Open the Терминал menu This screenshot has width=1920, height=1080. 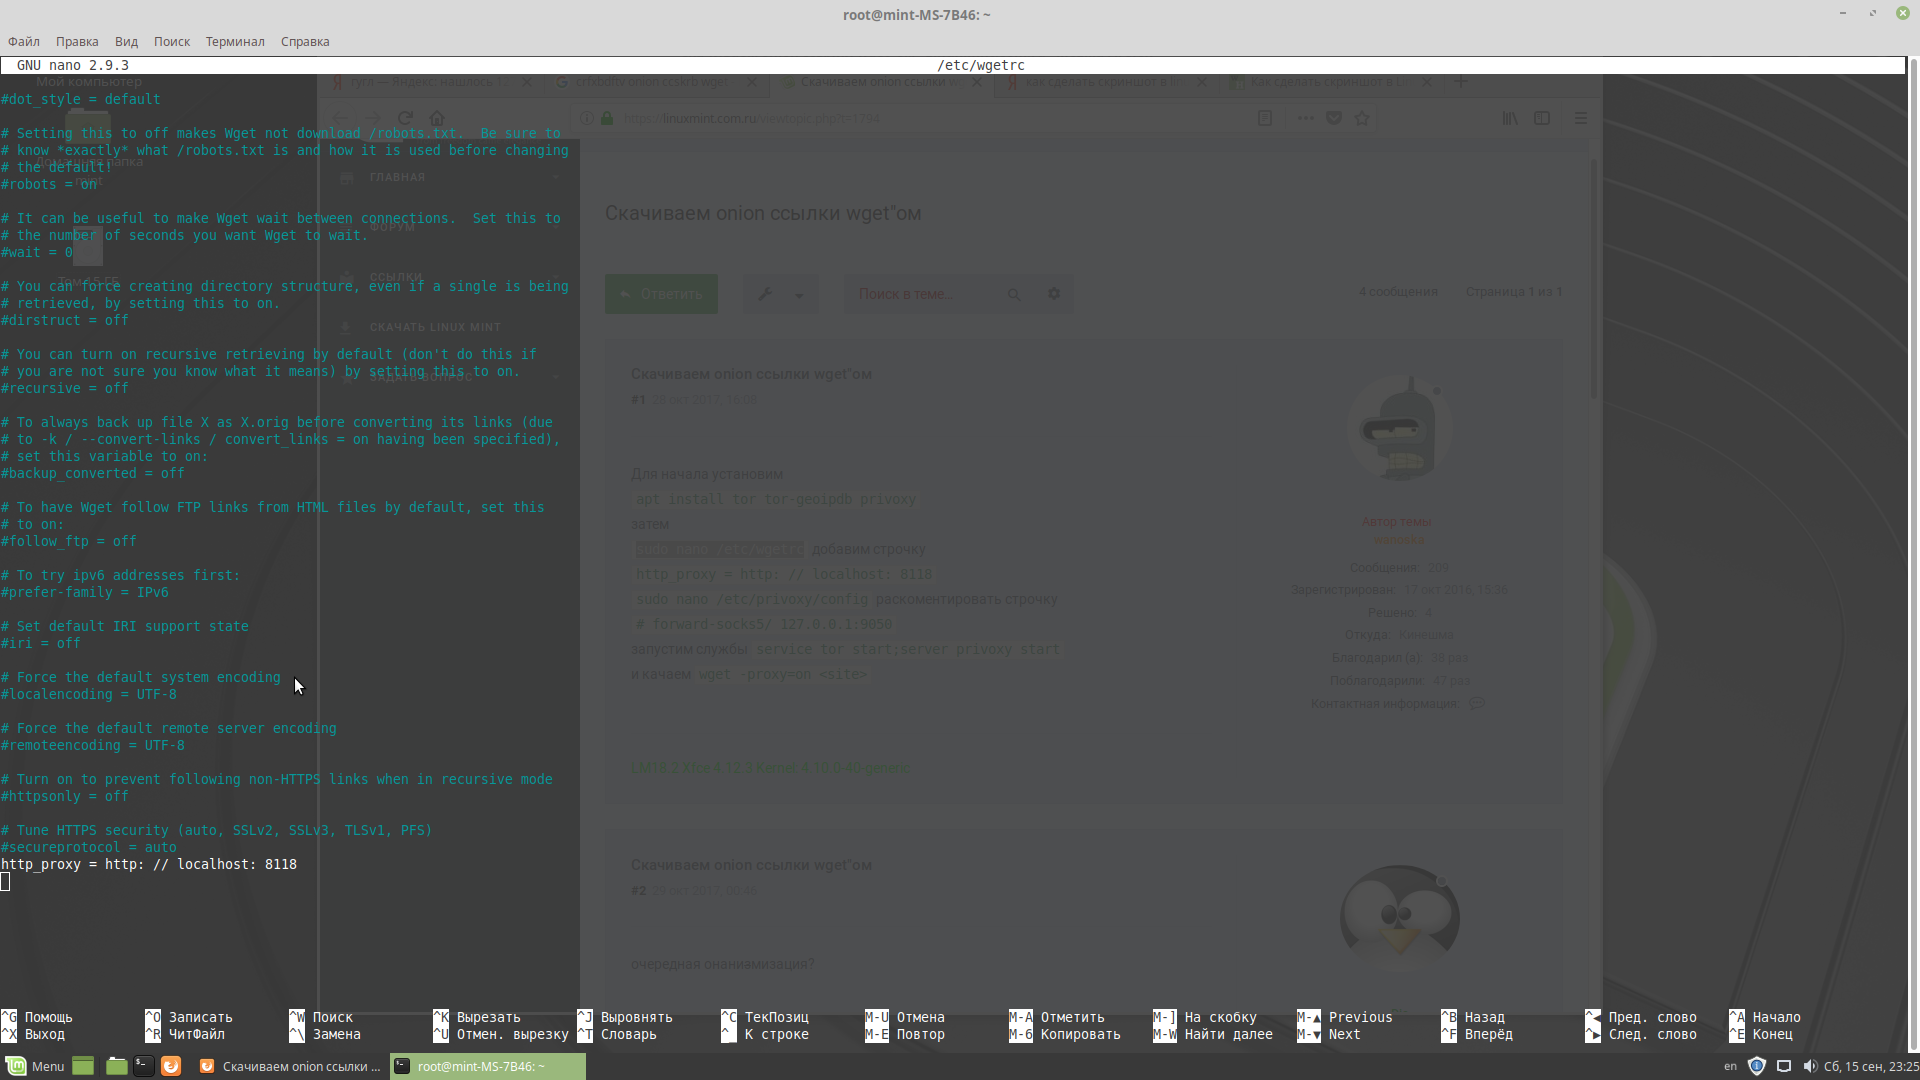click(235, 42)
